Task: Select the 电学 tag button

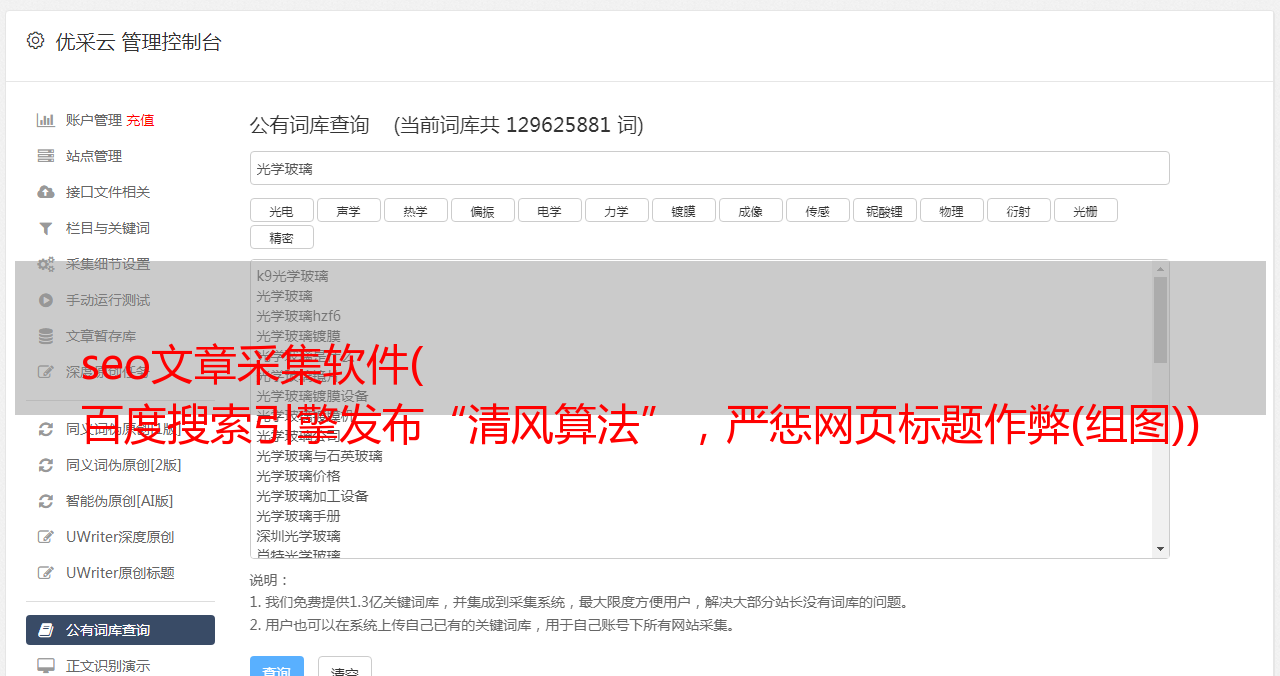Action: pyautogui.click(x=549, y=210)
